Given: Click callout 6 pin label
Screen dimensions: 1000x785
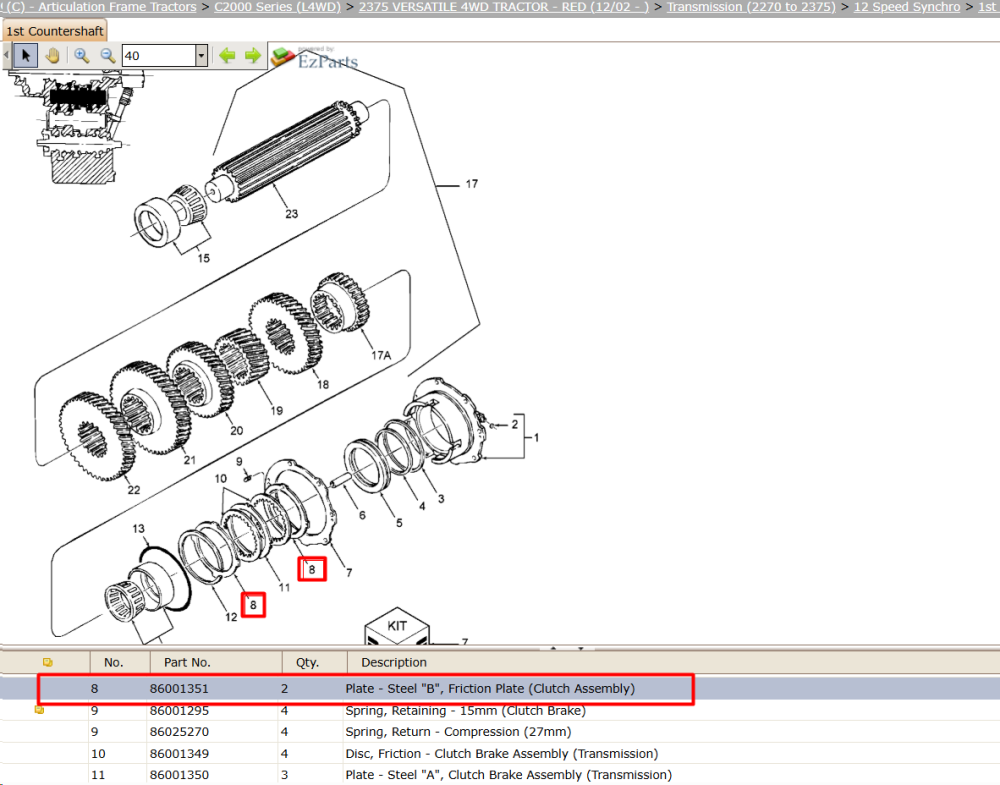Looking at the screenshot, I should (362, 515).
